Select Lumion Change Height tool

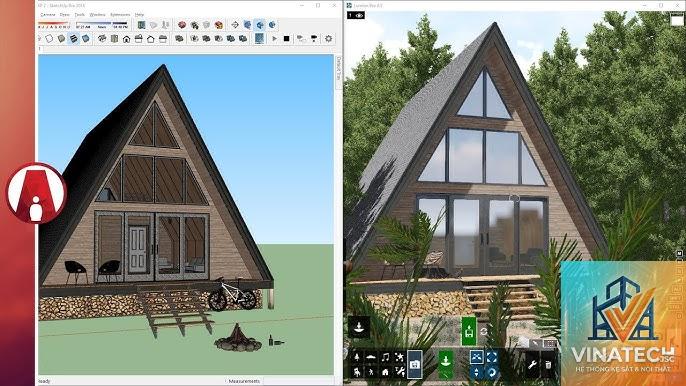click(x=476, y=372)
